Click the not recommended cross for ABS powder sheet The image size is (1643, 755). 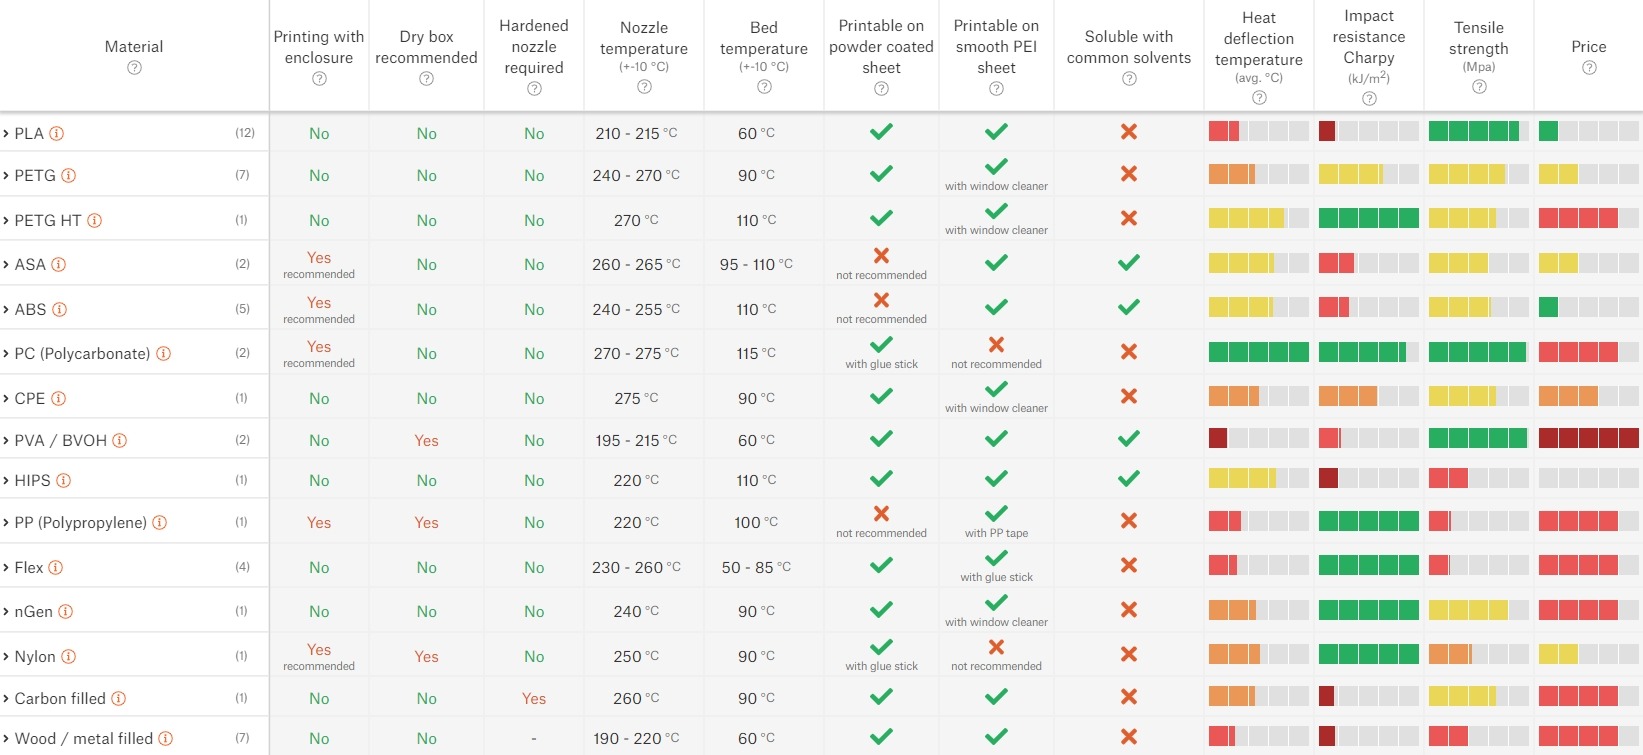pyautogui.click(x=881, y=301)
